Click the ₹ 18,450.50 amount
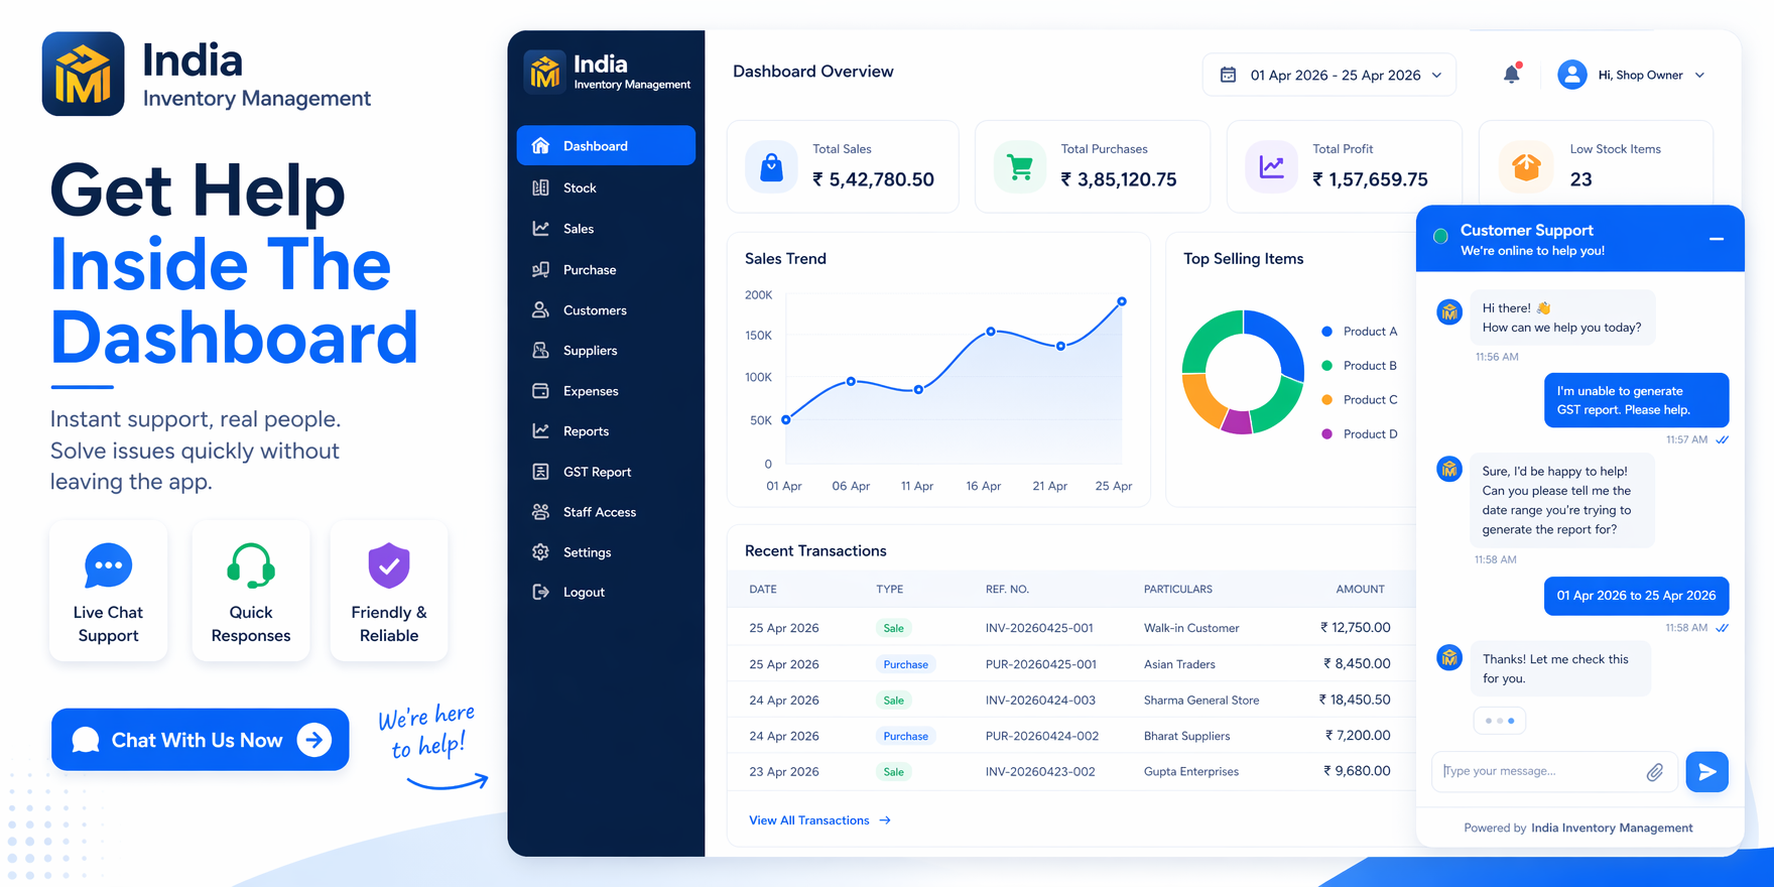Screen dimensions: 1774x887 coord(1354,700)
